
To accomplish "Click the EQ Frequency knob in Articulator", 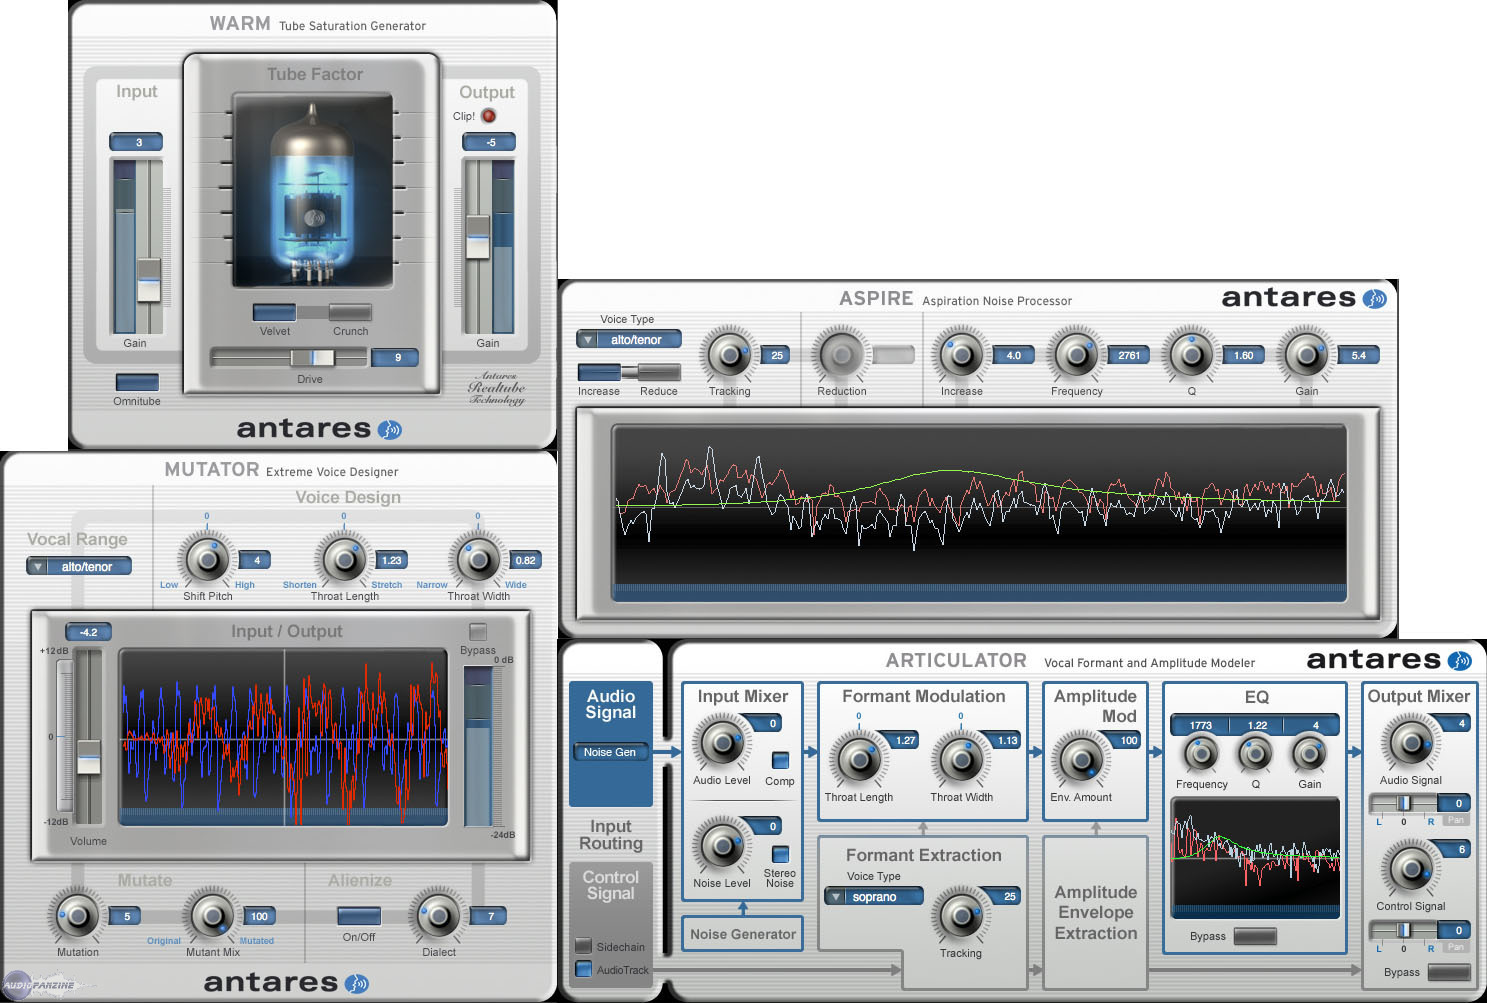I will click(1201, 755).
